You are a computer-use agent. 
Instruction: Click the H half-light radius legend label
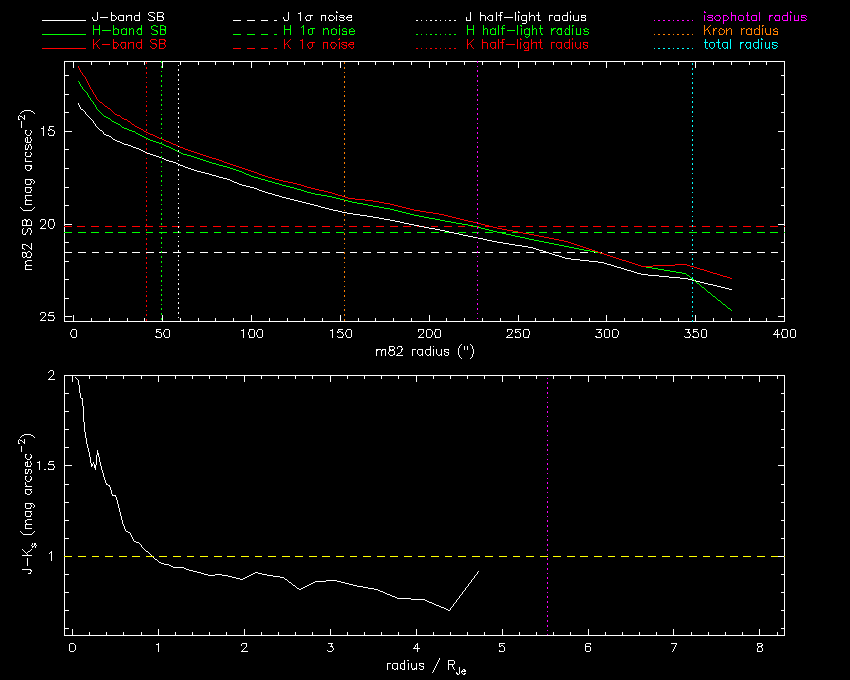[526, 32]
